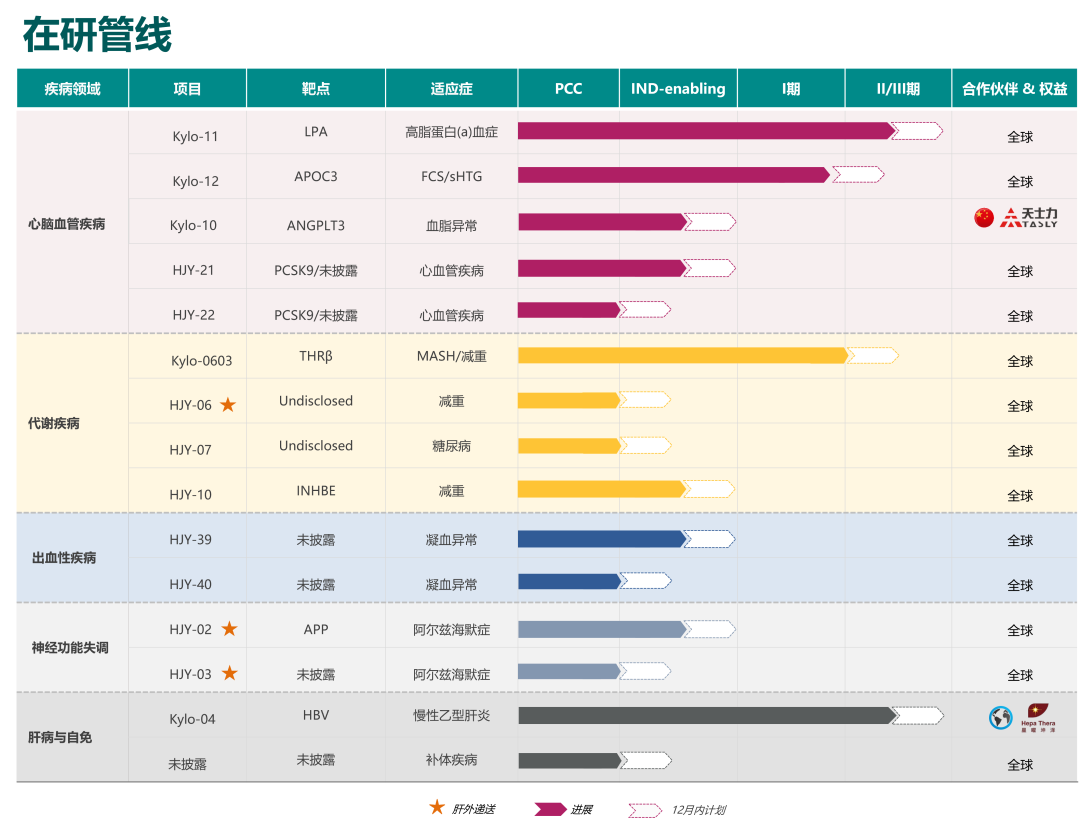Select the PCC column header
Screen dimensions: 1080x832
568,89
